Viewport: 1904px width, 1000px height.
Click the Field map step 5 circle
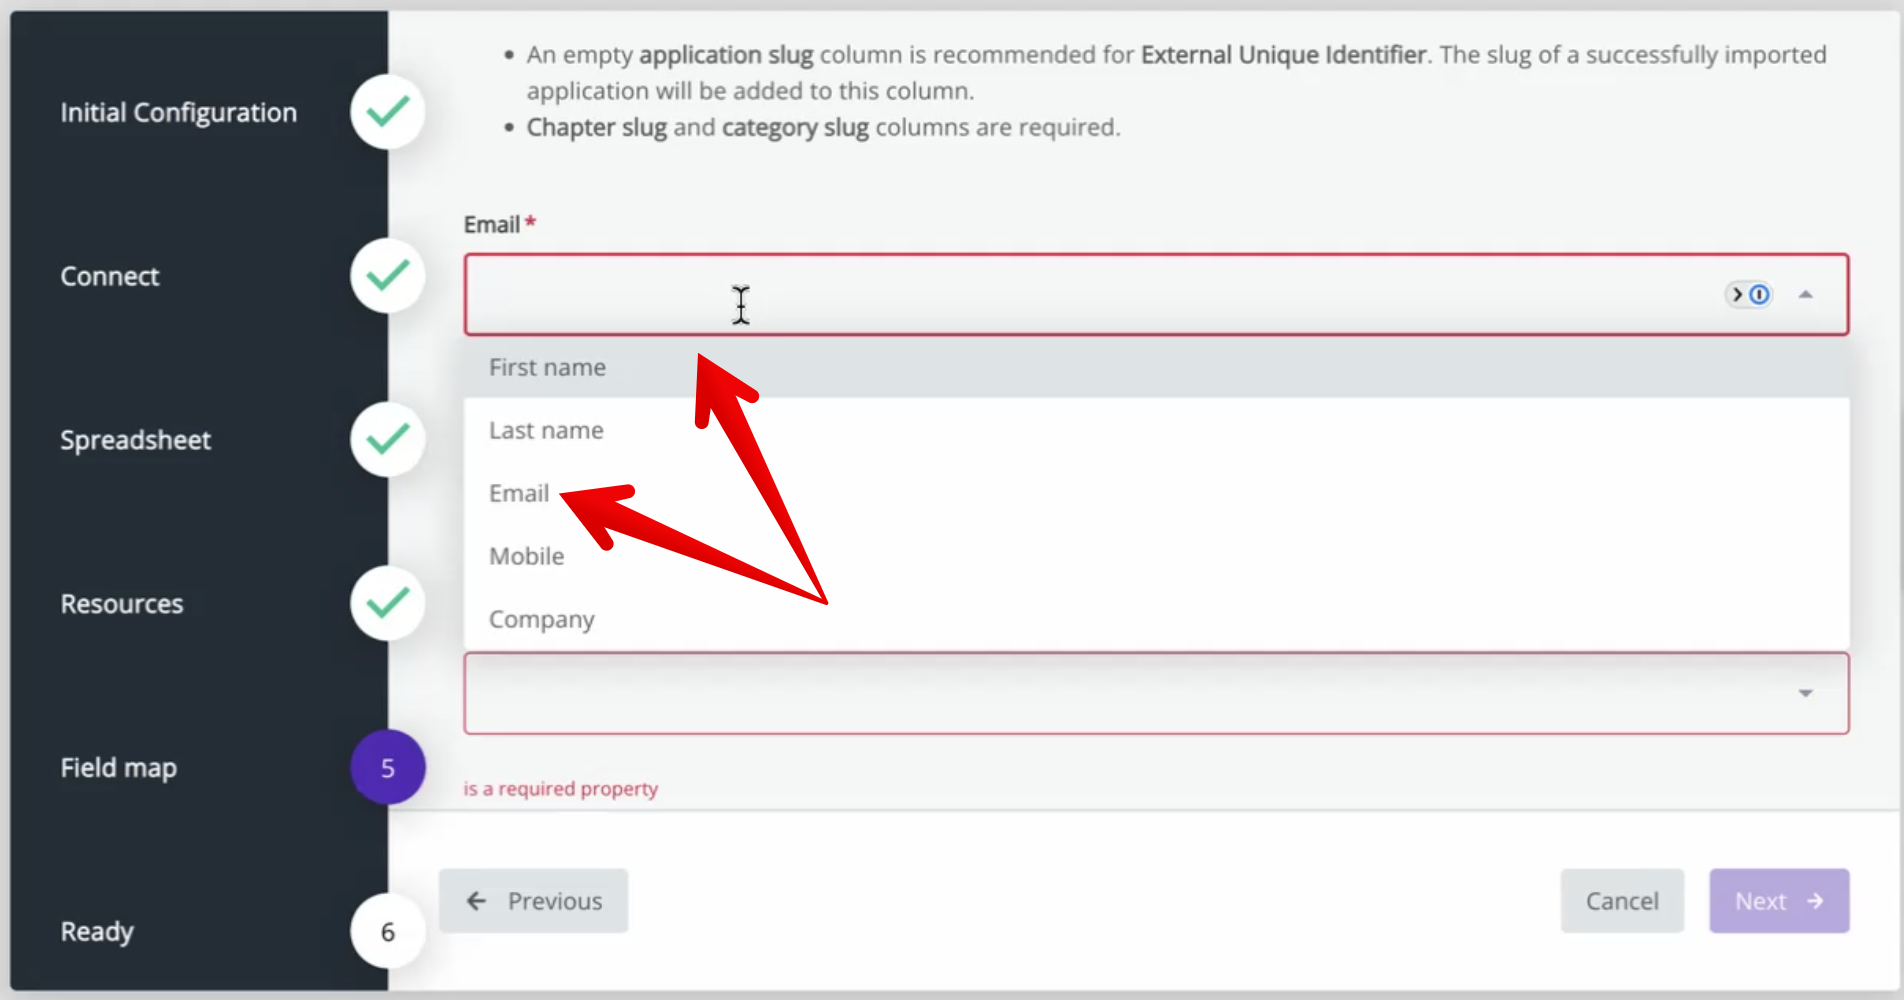[x=388, y=768]
